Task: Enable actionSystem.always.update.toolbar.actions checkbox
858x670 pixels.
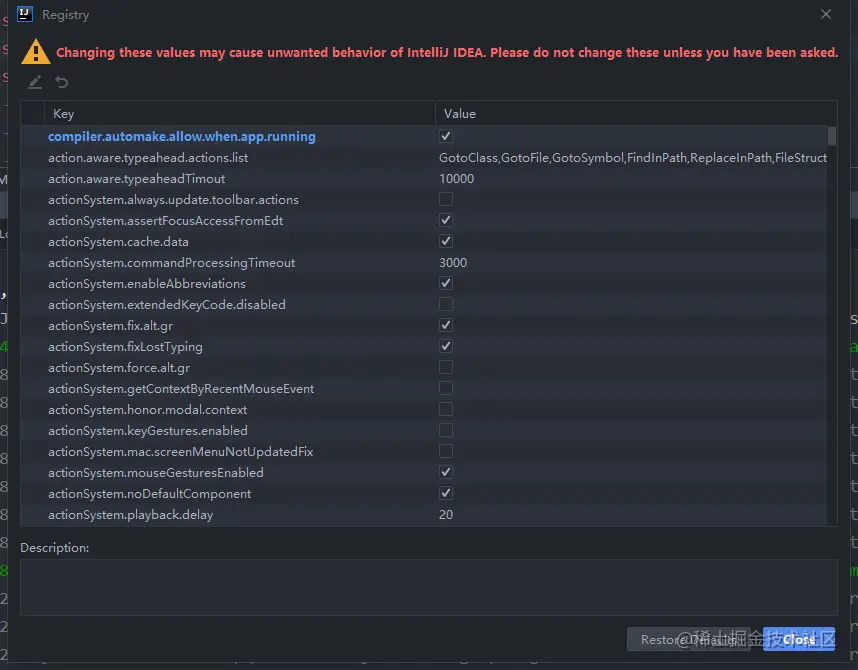Action: tap(446, 199)
